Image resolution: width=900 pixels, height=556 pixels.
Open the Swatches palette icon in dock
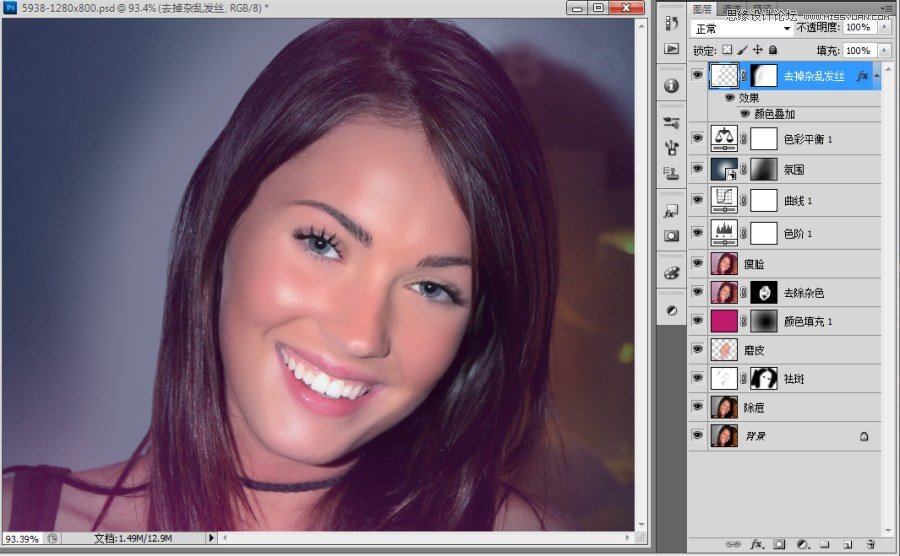671,274
